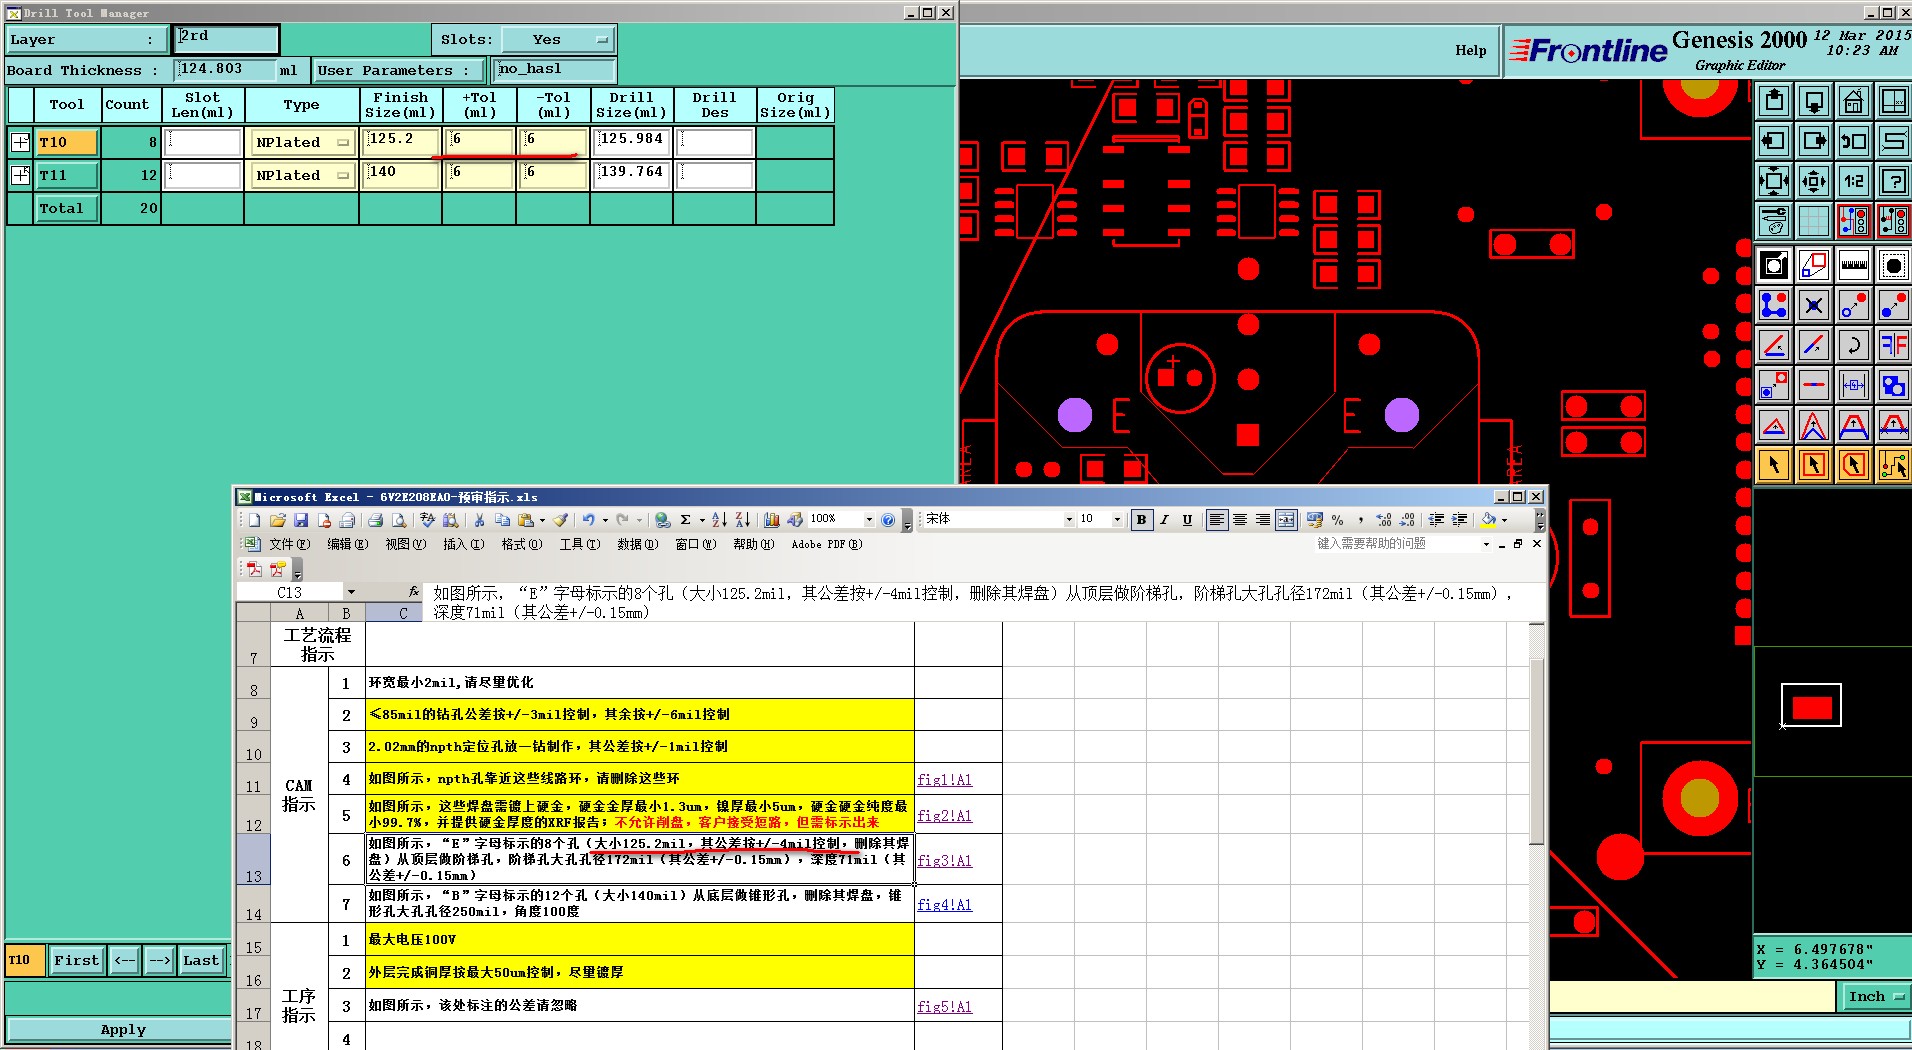The width and height of the screenshot is (1912, 1050).
Task: Click the 1:2 zoom ratio icon
Action: click(x=1853, y=181)
